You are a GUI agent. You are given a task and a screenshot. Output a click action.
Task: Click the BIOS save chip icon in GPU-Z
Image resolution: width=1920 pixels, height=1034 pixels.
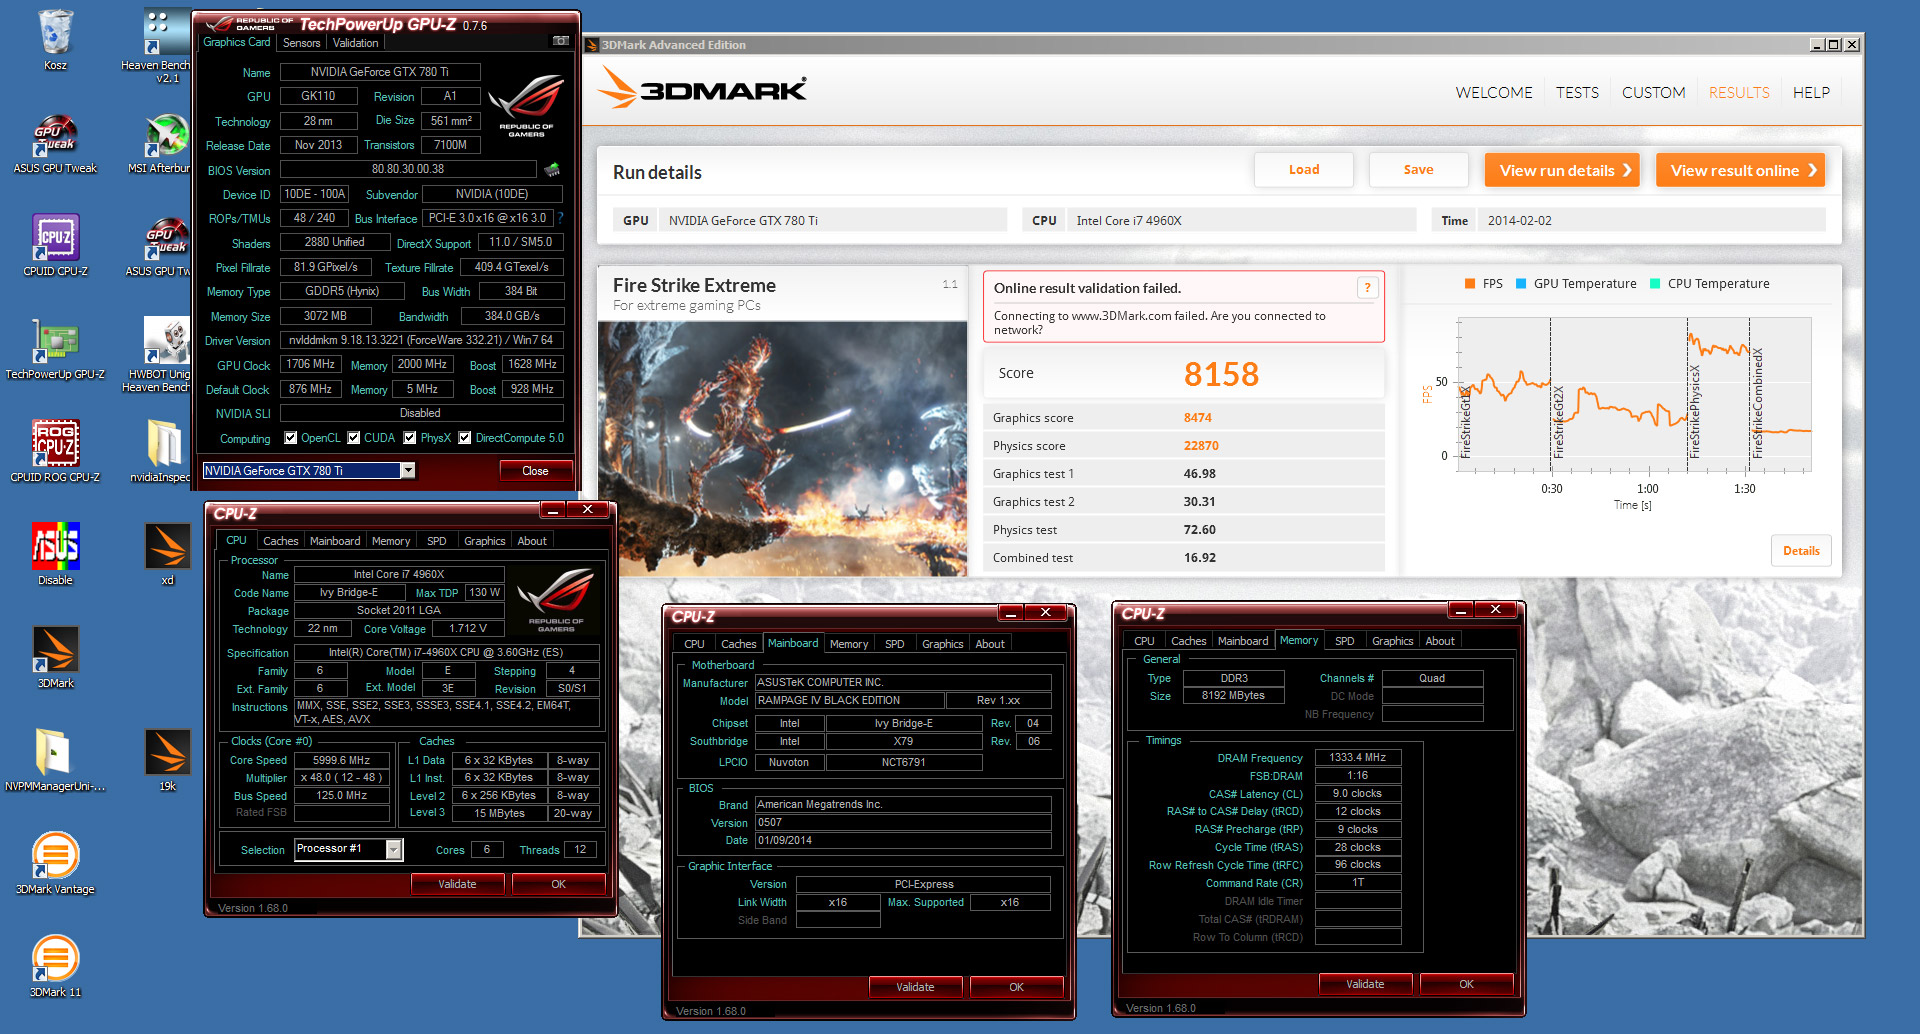[x=552, y=169]
